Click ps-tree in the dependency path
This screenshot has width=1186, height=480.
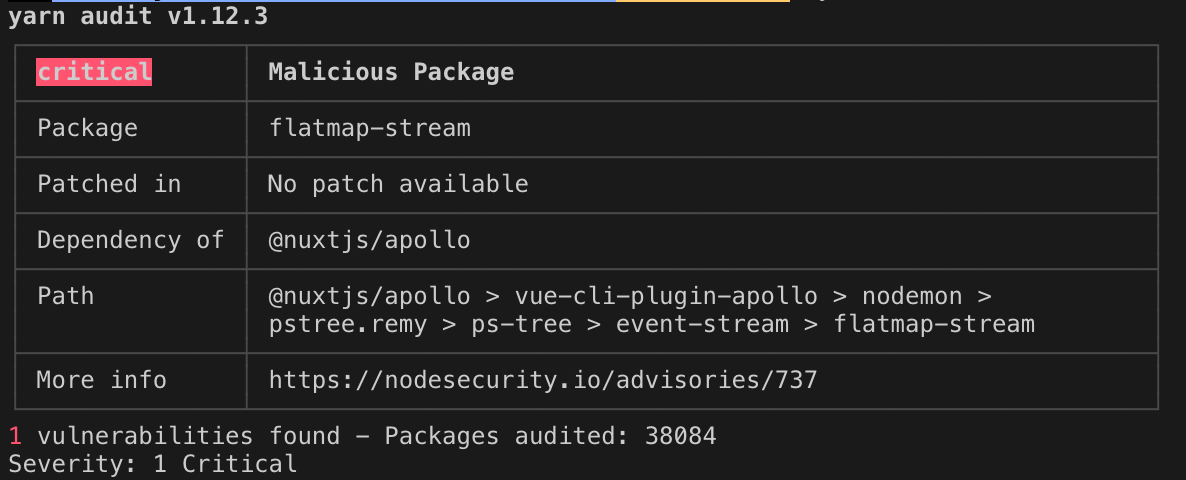coord(521,324)
